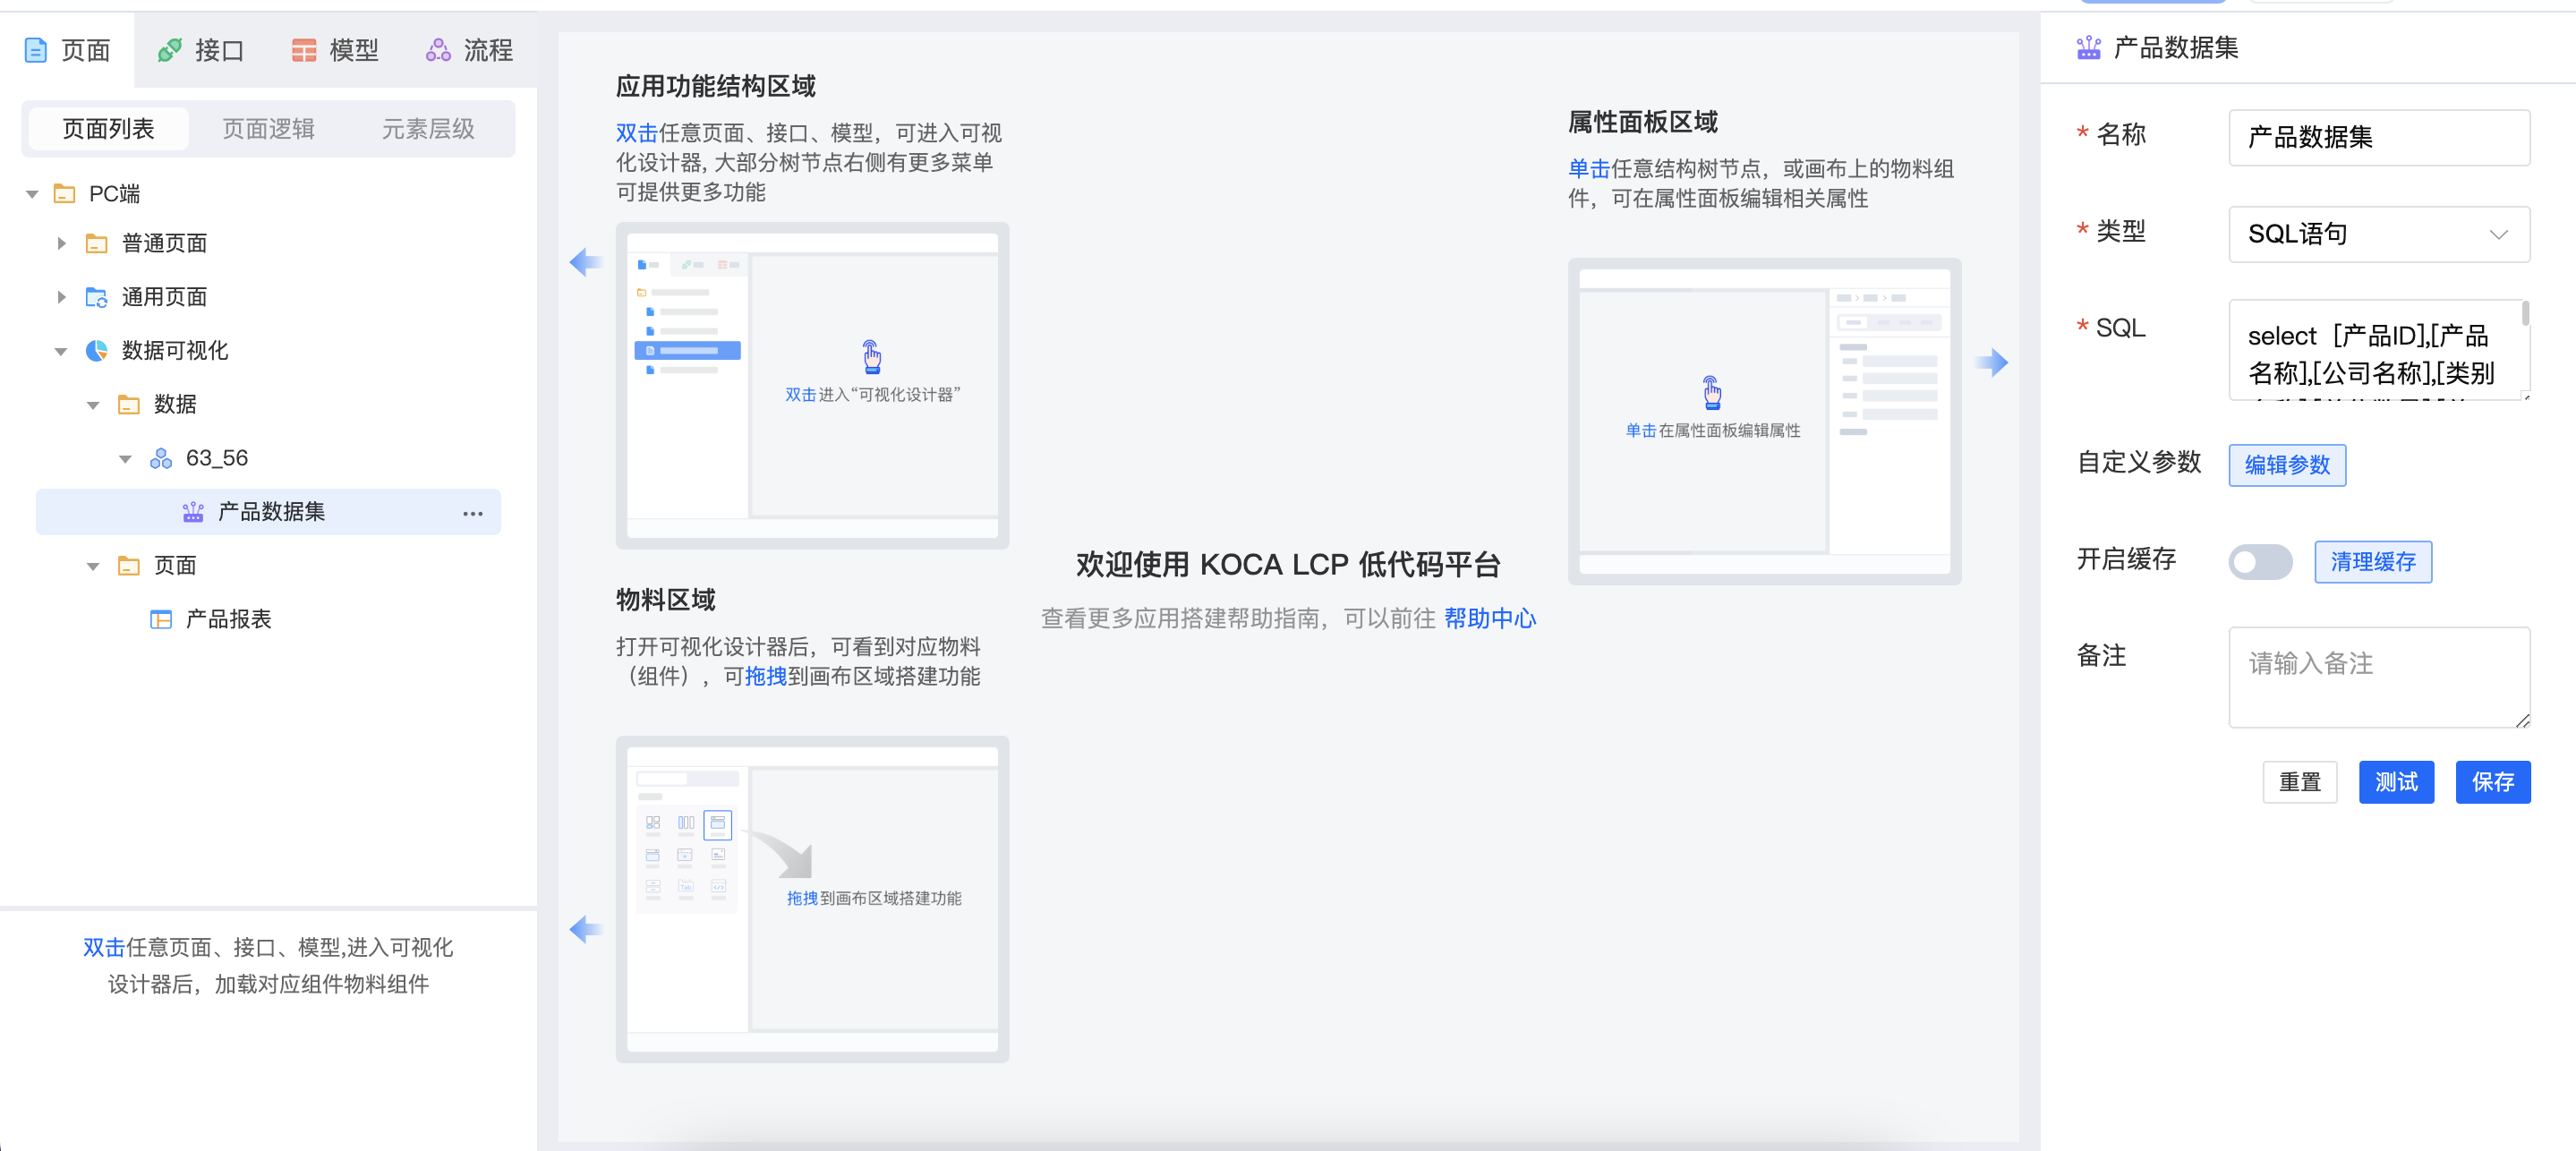Image resolution: width=2576 pixels, height=1151 pixels.
Task: Click the 类型 dropdown chevron
Action: 2498,234
